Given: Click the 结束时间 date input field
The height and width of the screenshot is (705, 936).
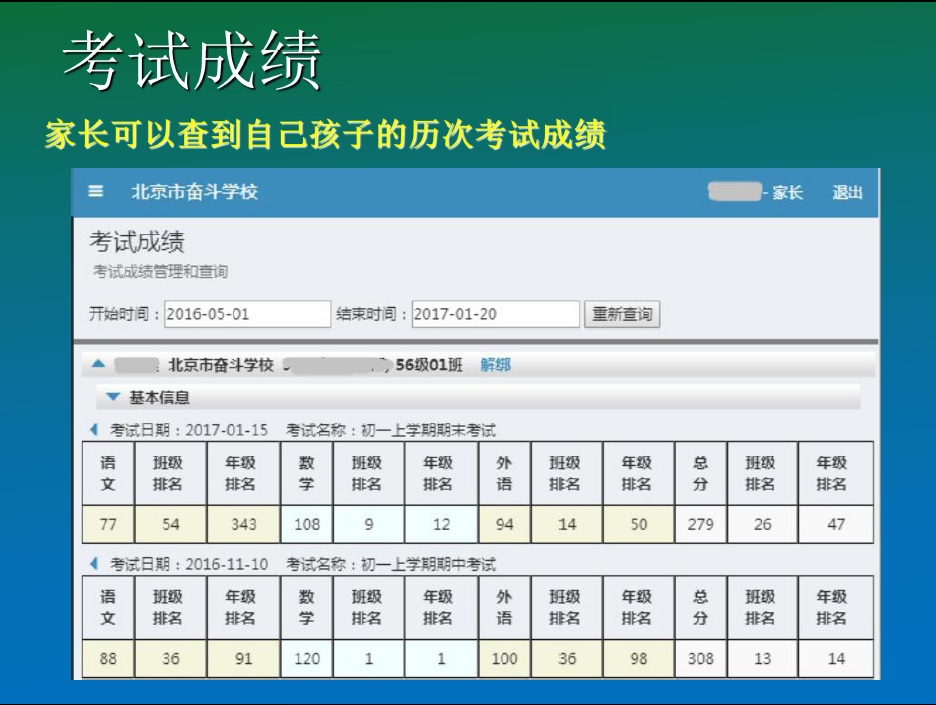Looking at the screenshot, I should click(x=495, y=314).
